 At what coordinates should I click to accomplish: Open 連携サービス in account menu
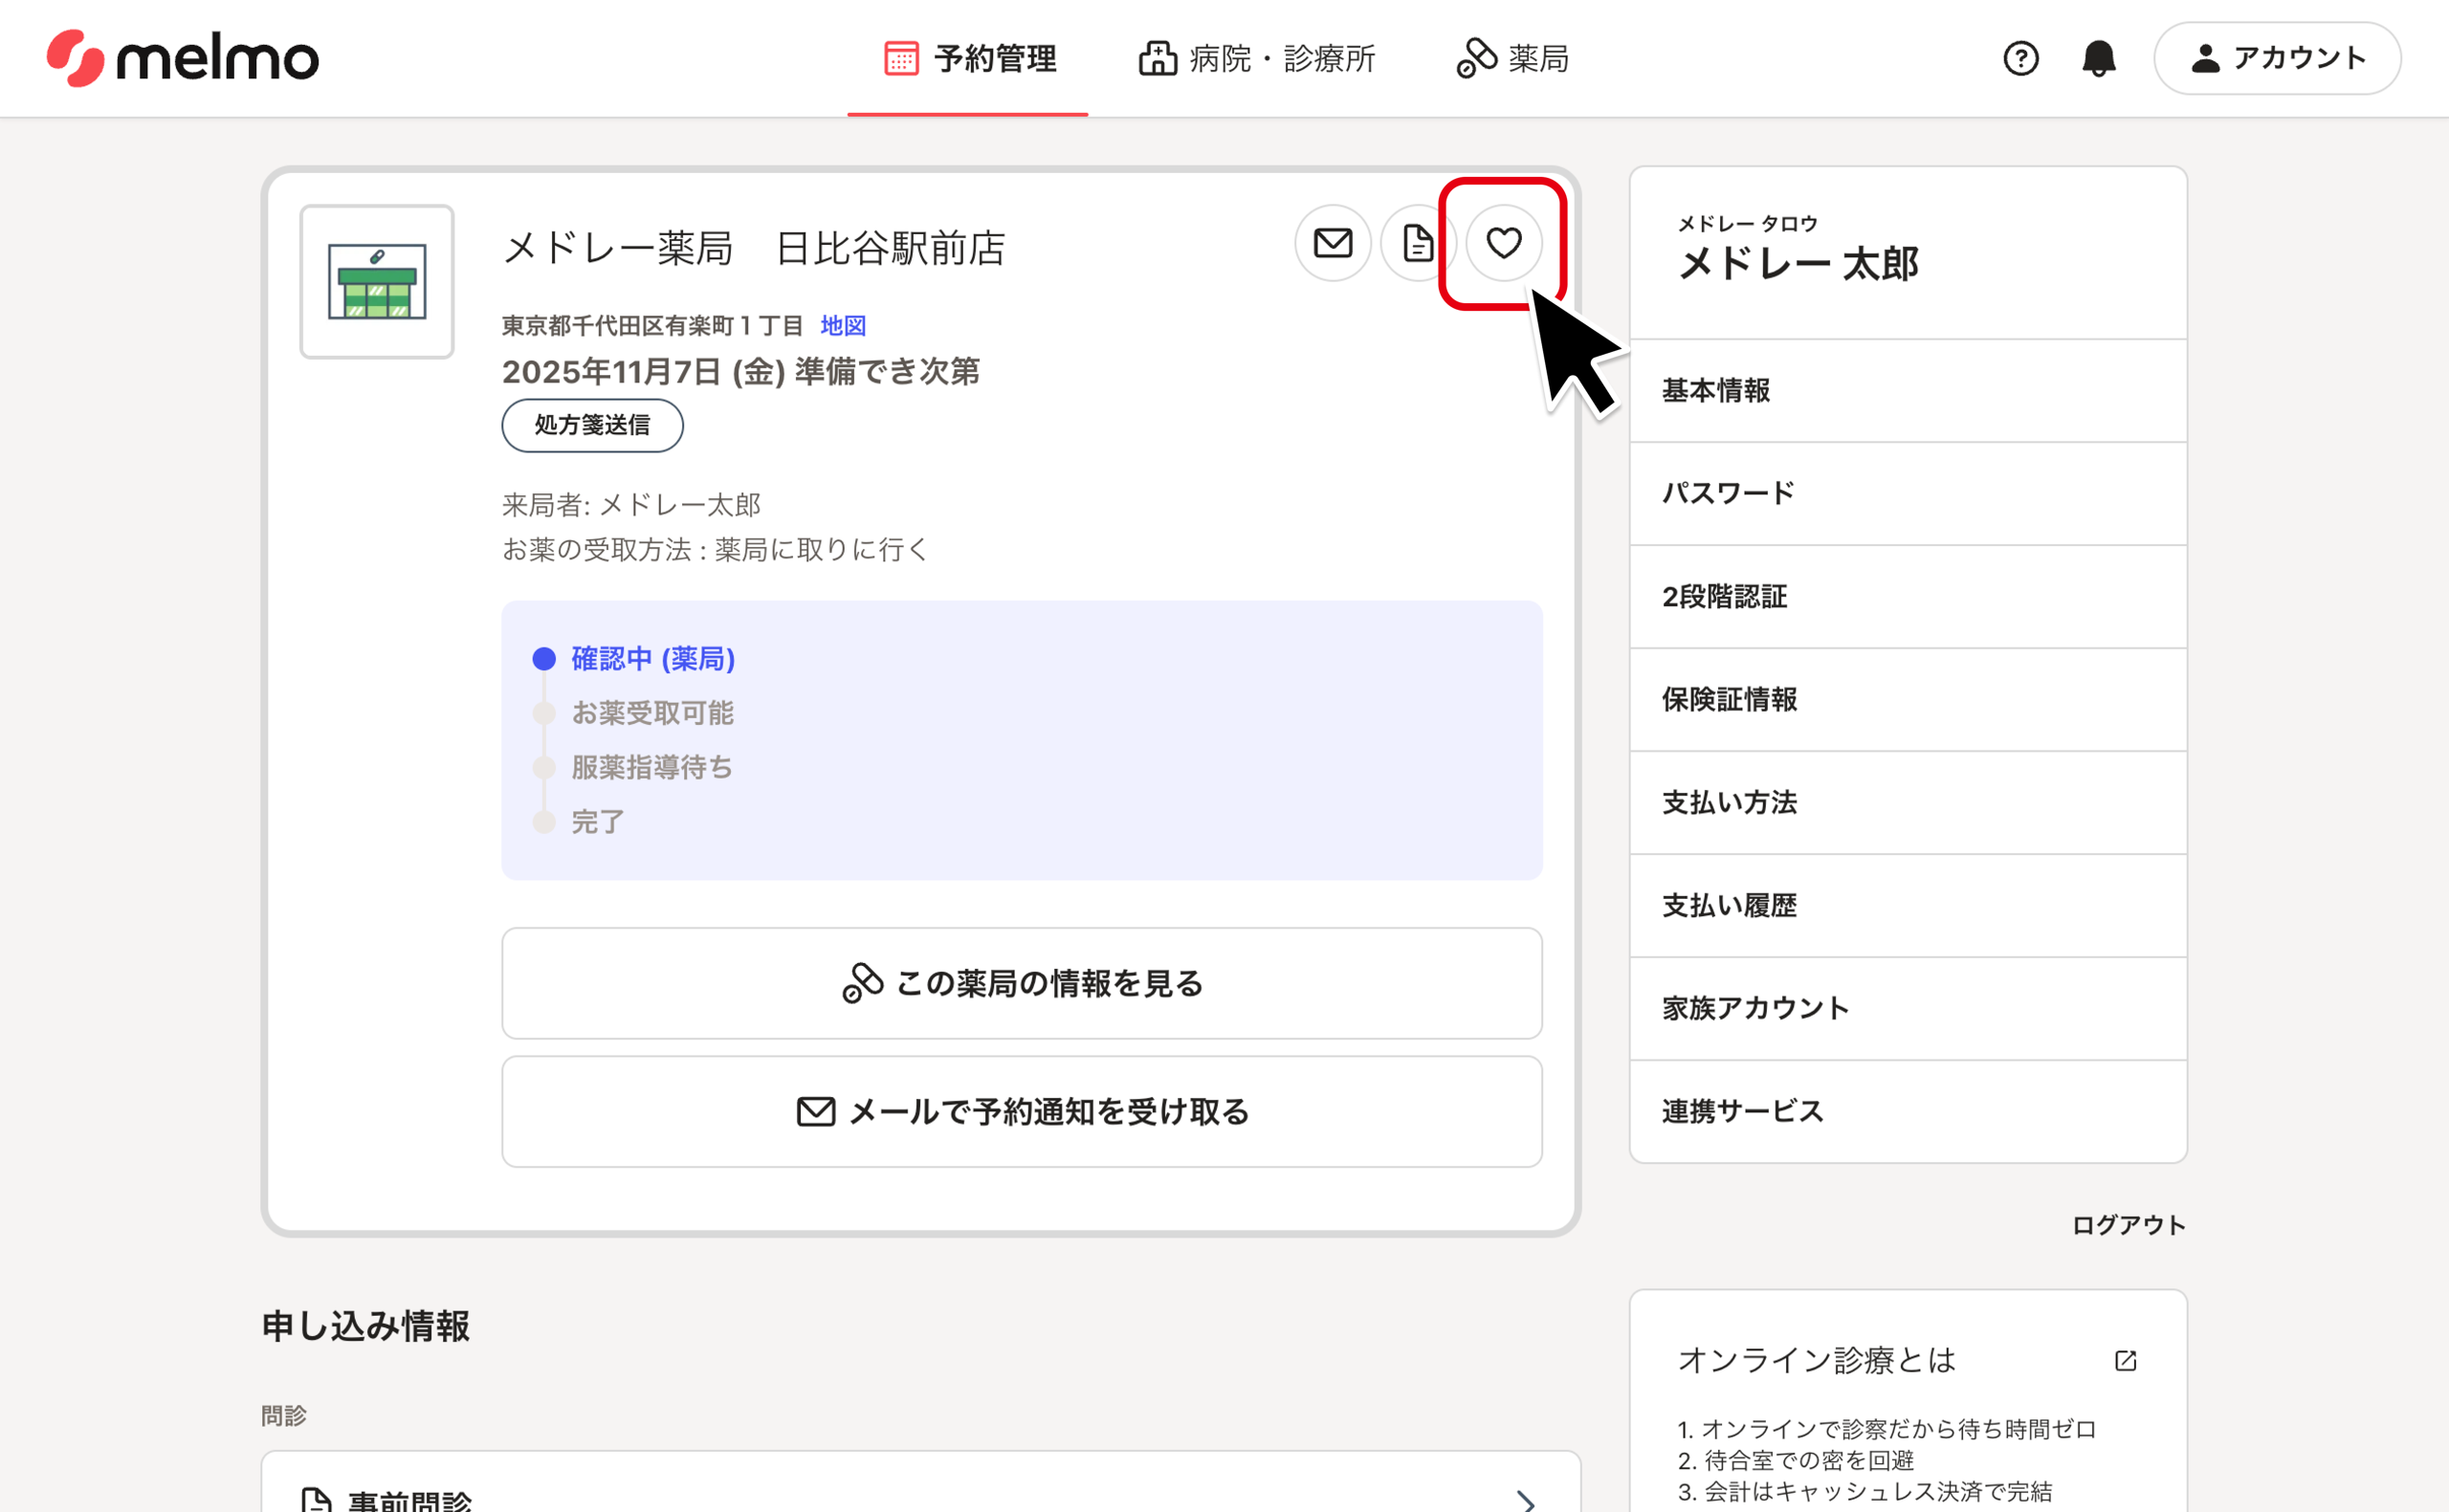pos(1908,1112)
